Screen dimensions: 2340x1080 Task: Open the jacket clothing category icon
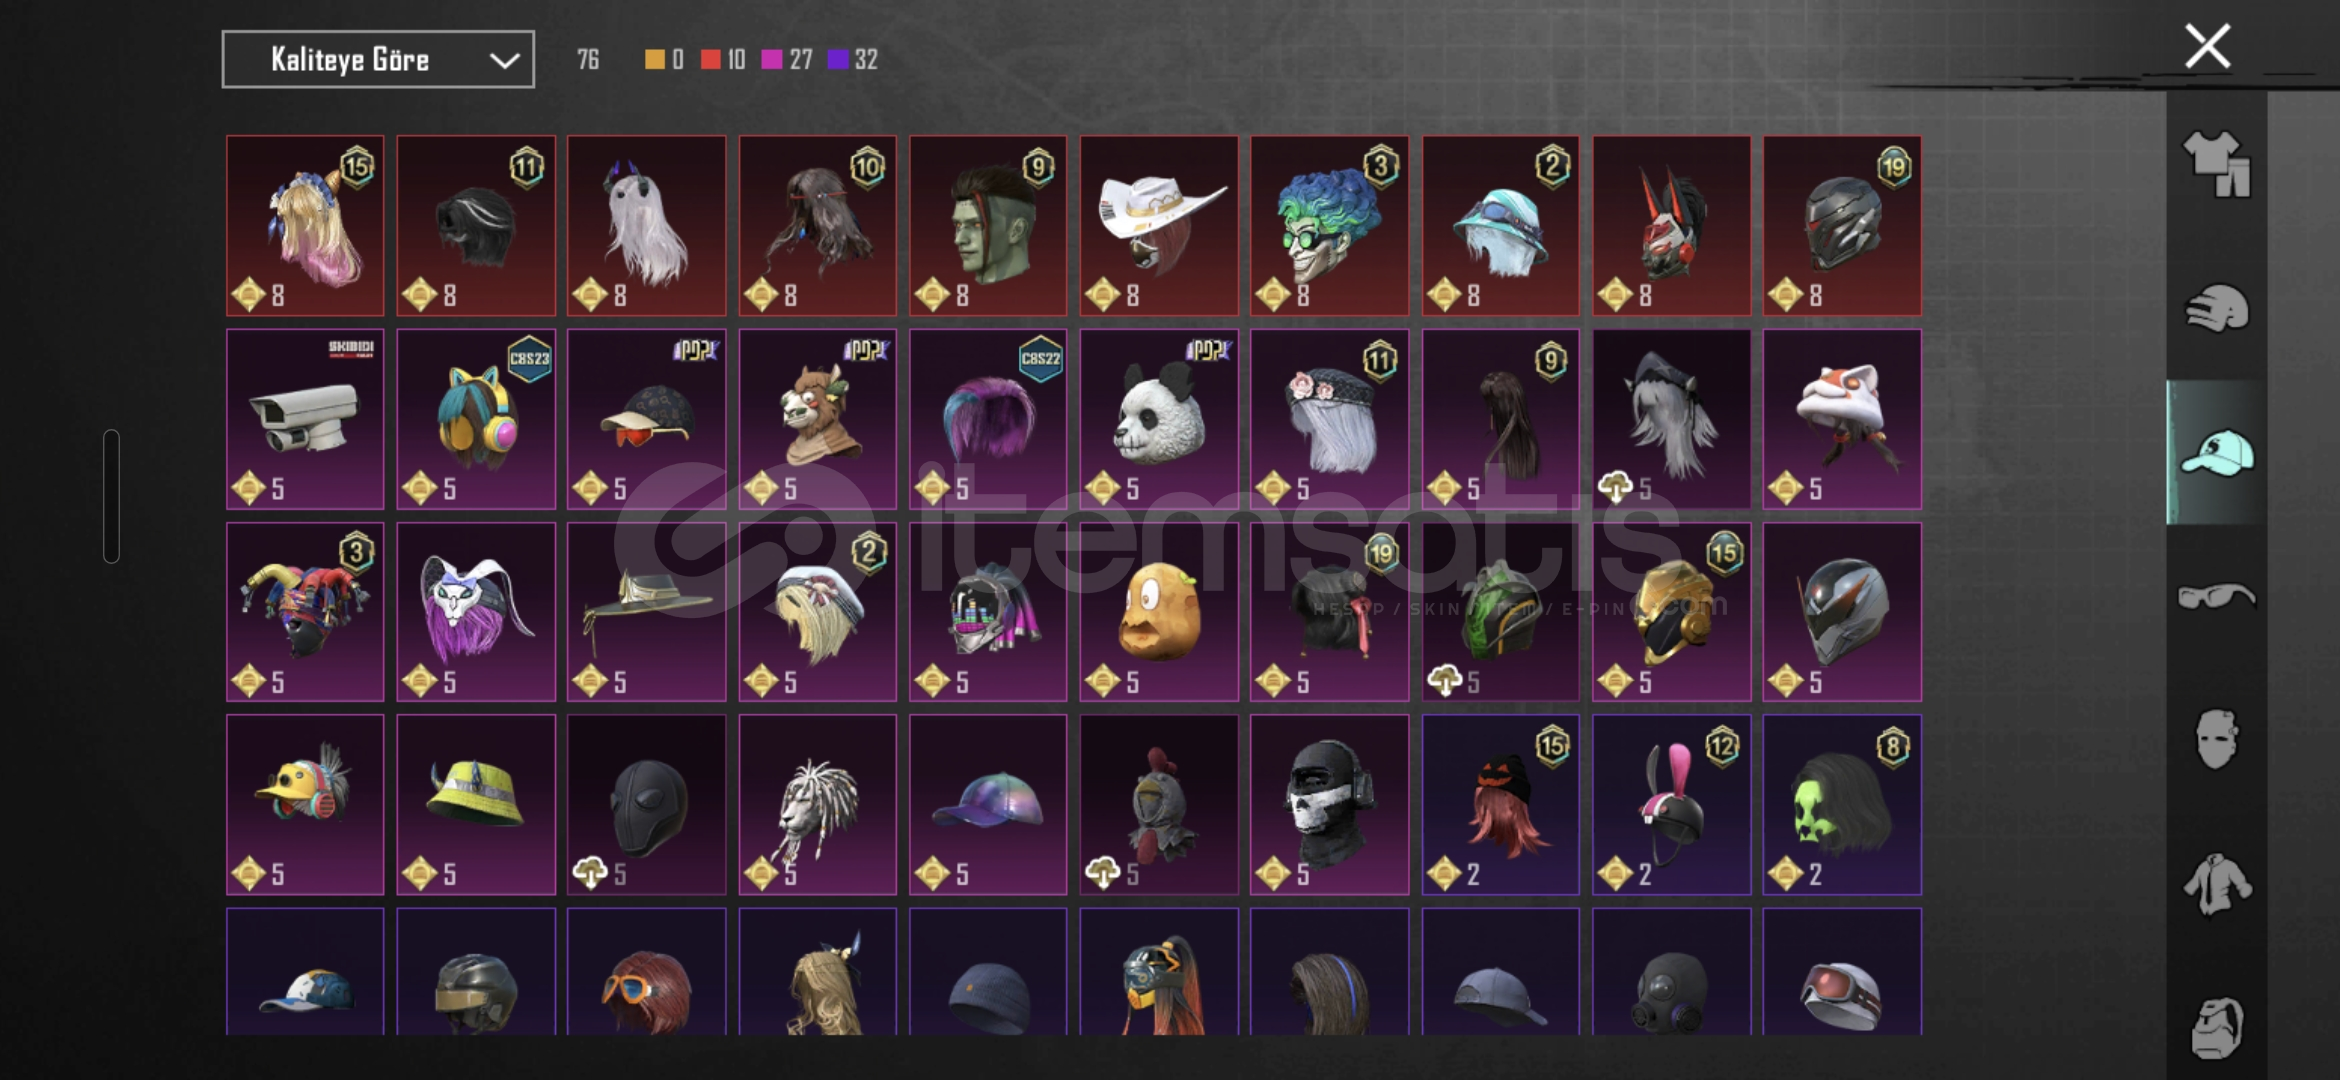[2216, 884]
